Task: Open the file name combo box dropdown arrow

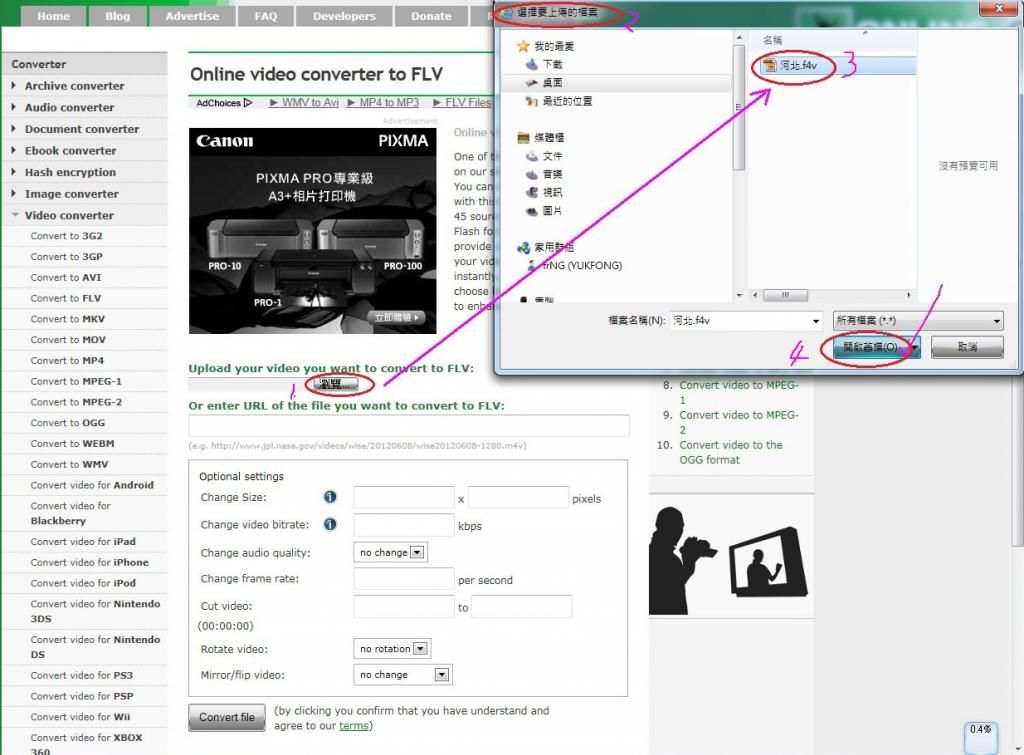Action: point(816,321)
